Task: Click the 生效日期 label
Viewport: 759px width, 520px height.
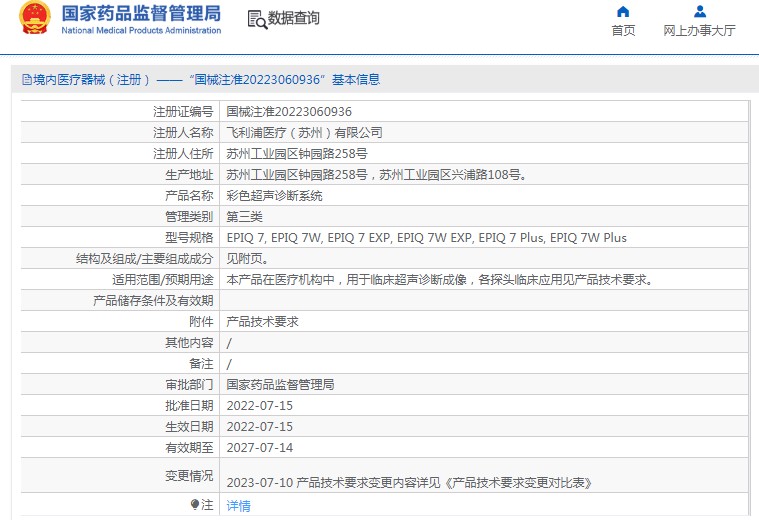Action: [189, 427]
